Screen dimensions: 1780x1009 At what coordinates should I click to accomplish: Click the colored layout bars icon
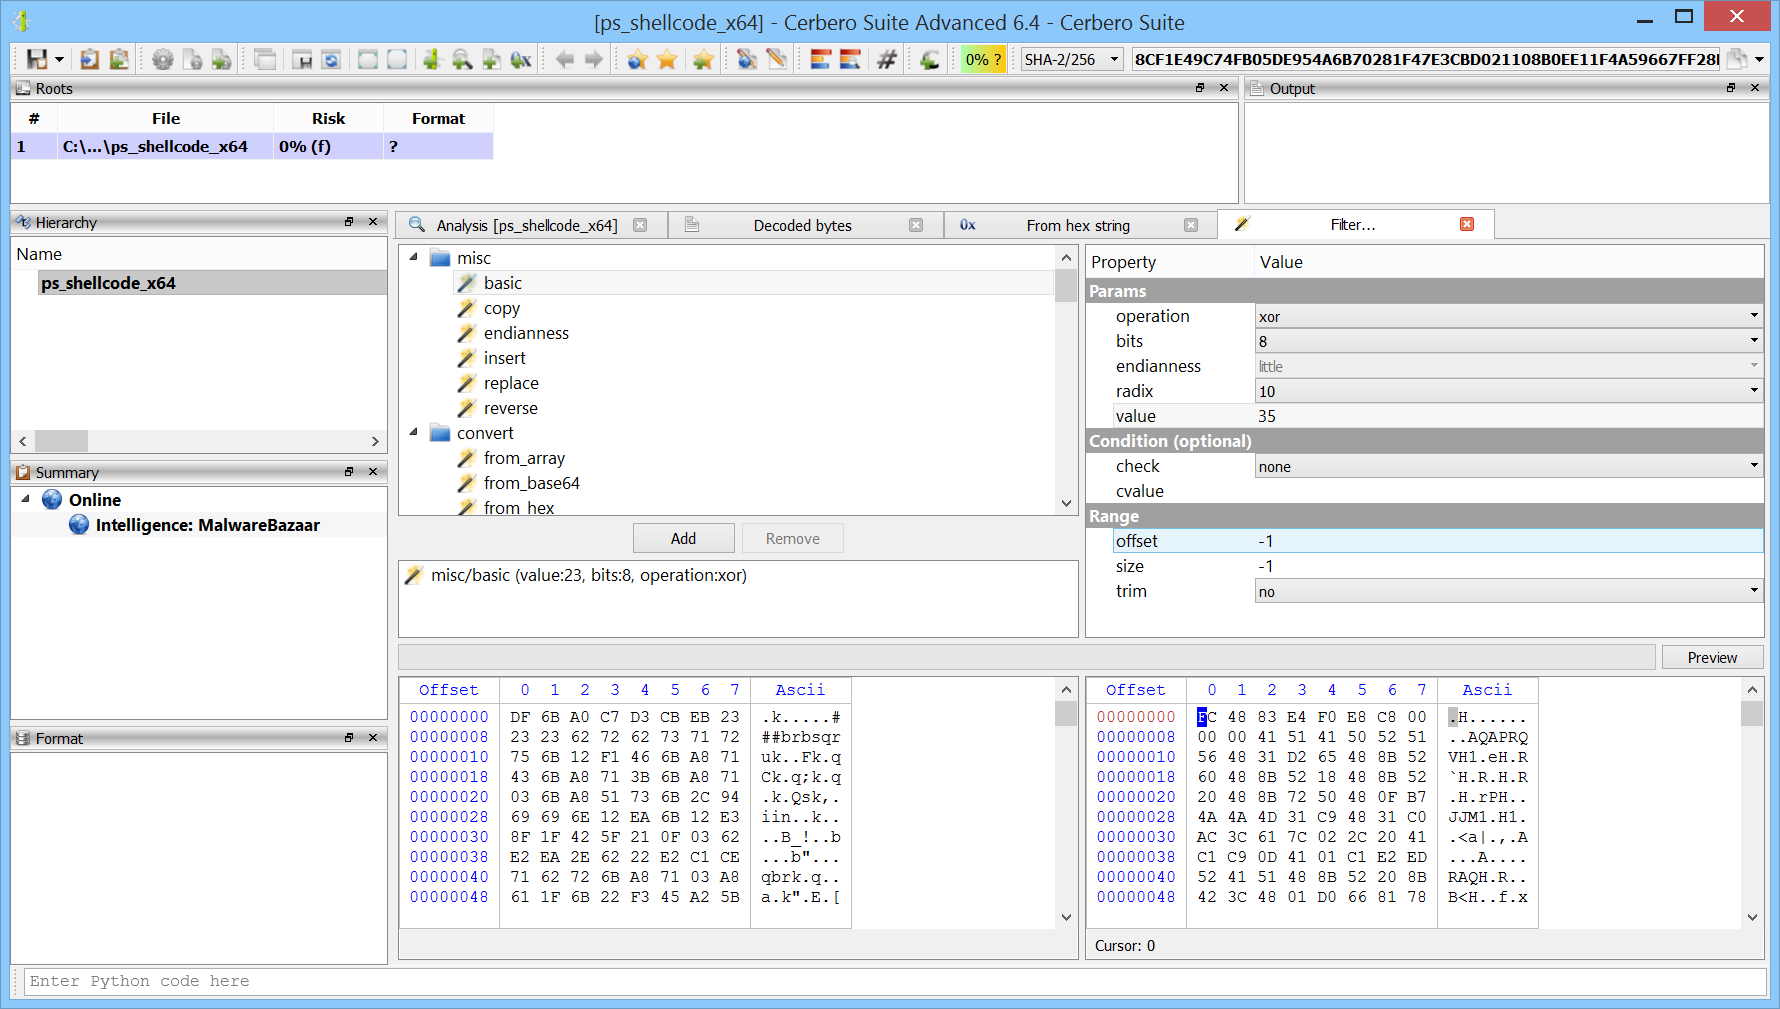pos(821,59)
